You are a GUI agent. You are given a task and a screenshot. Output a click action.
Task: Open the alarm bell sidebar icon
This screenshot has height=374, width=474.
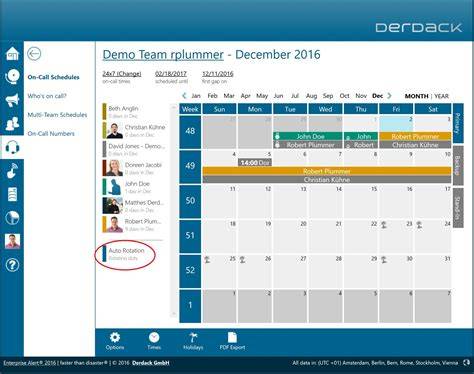pos(12,76)
